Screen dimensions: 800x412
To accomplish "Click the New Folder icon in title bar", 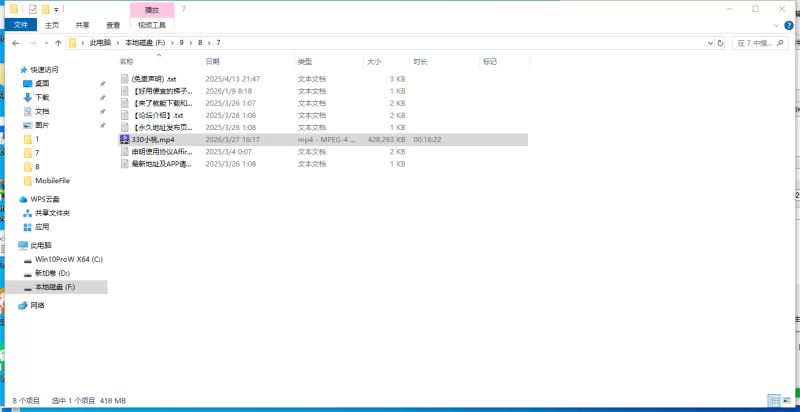I will (x=46, y=9).
